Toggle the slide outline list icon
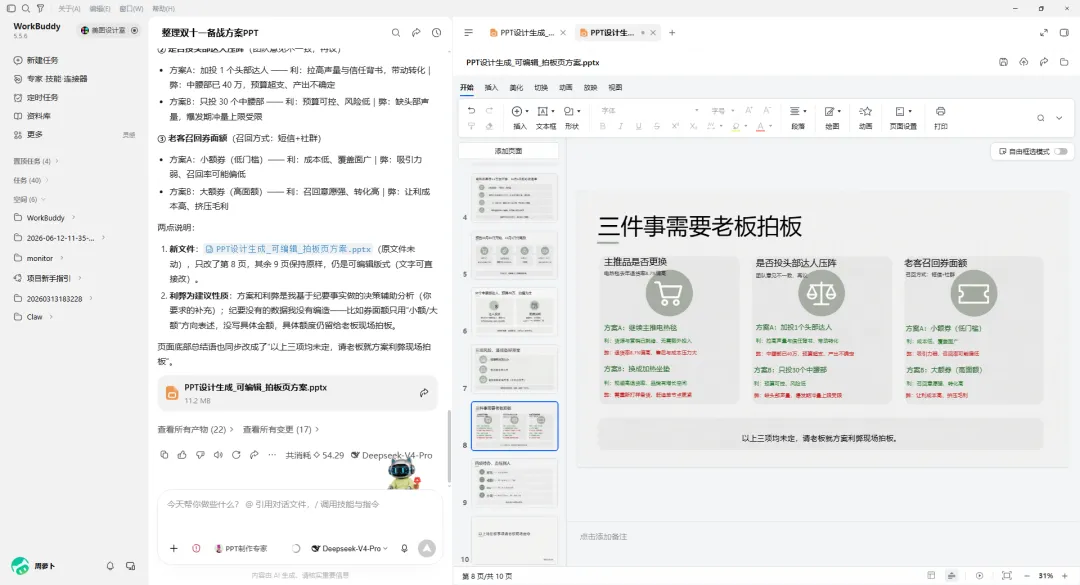 [468, 32]
